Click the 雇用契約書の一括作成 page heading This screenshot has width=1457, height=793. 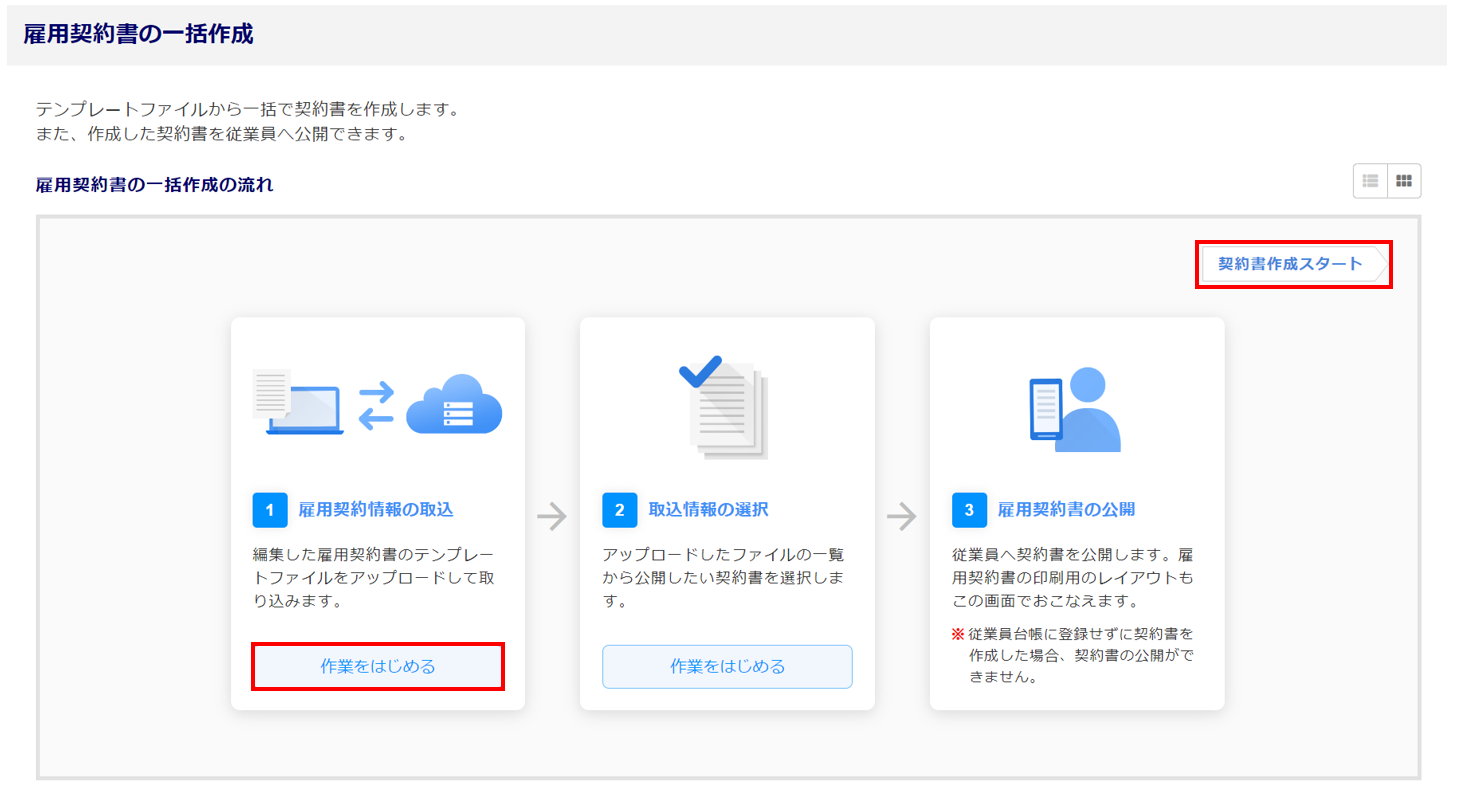pos(138,35)
